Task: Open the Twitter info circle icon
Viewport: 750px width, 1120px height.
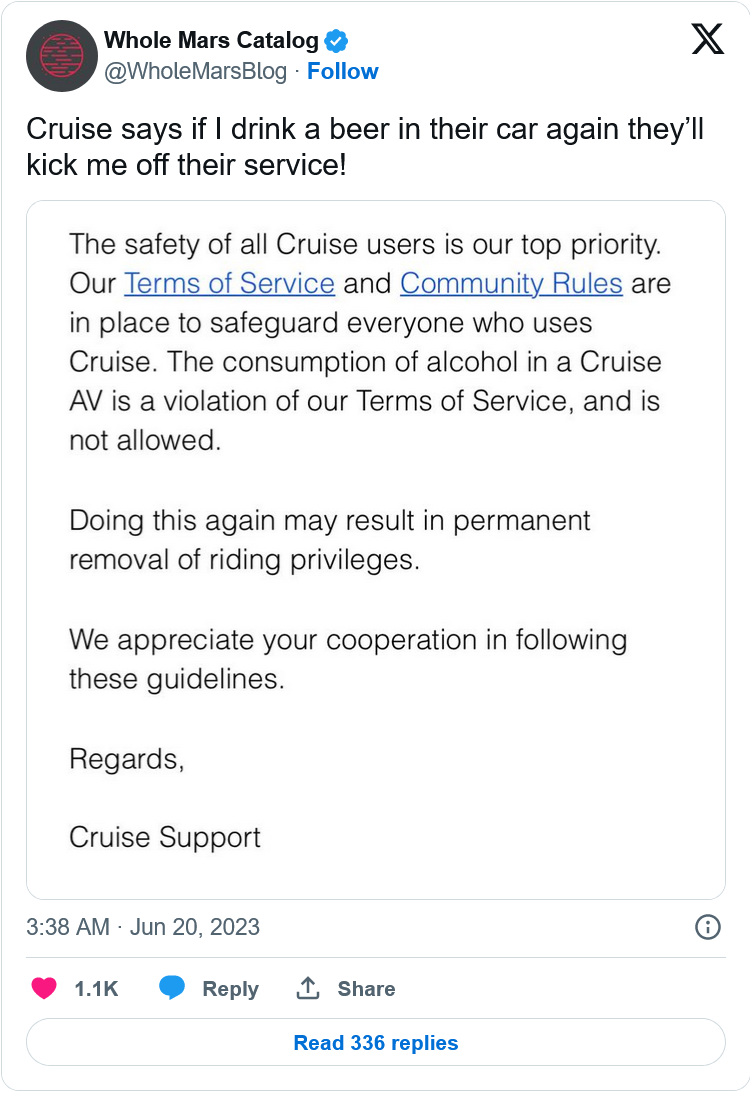Action: [x=707, y=927]
